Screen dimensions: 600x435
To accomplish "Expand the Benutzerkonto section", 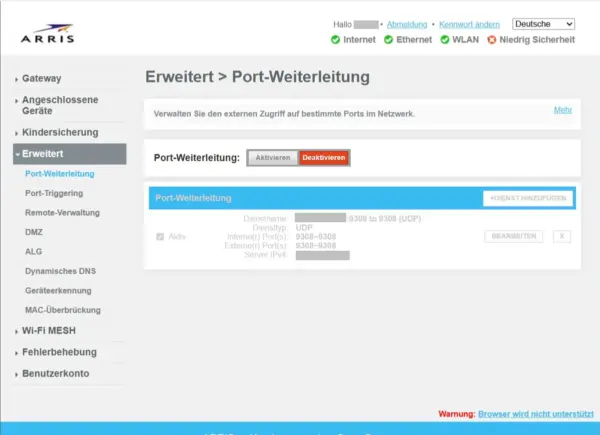I will click(x=55, y=373).
